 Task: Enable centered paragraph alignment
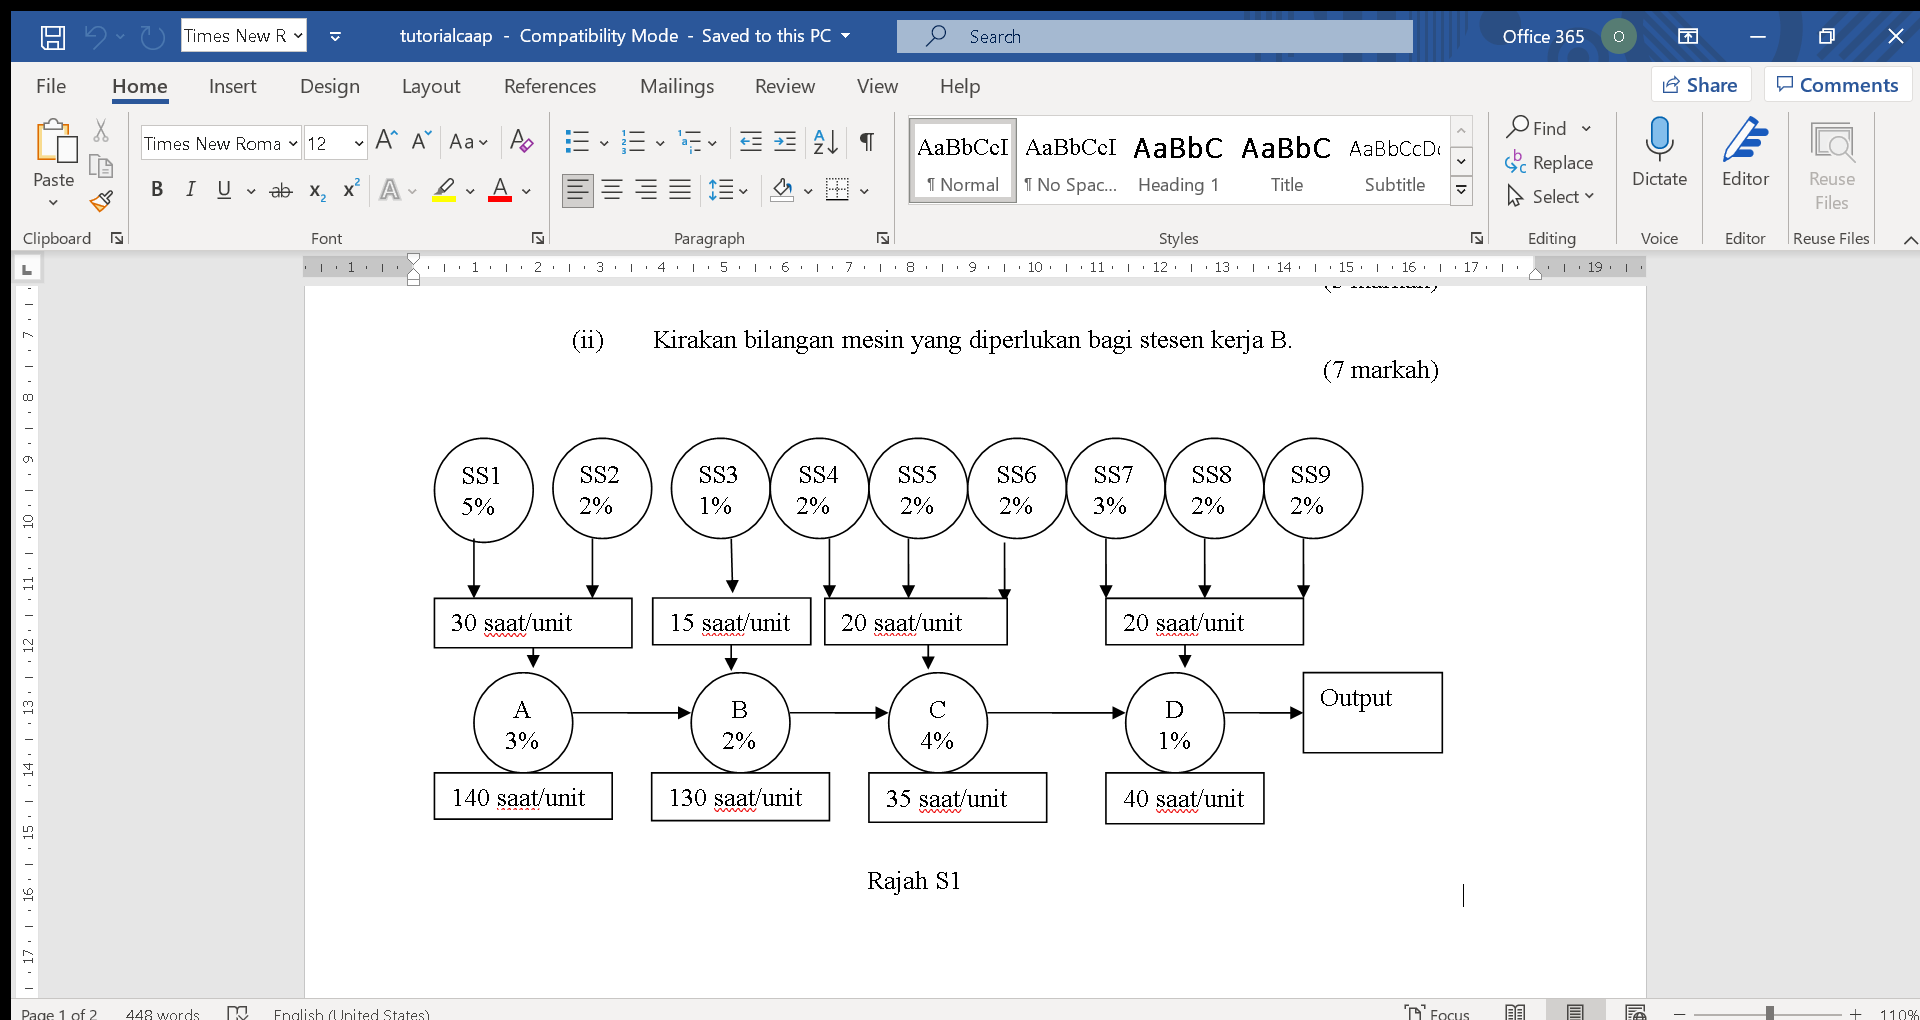click(612, 190)
